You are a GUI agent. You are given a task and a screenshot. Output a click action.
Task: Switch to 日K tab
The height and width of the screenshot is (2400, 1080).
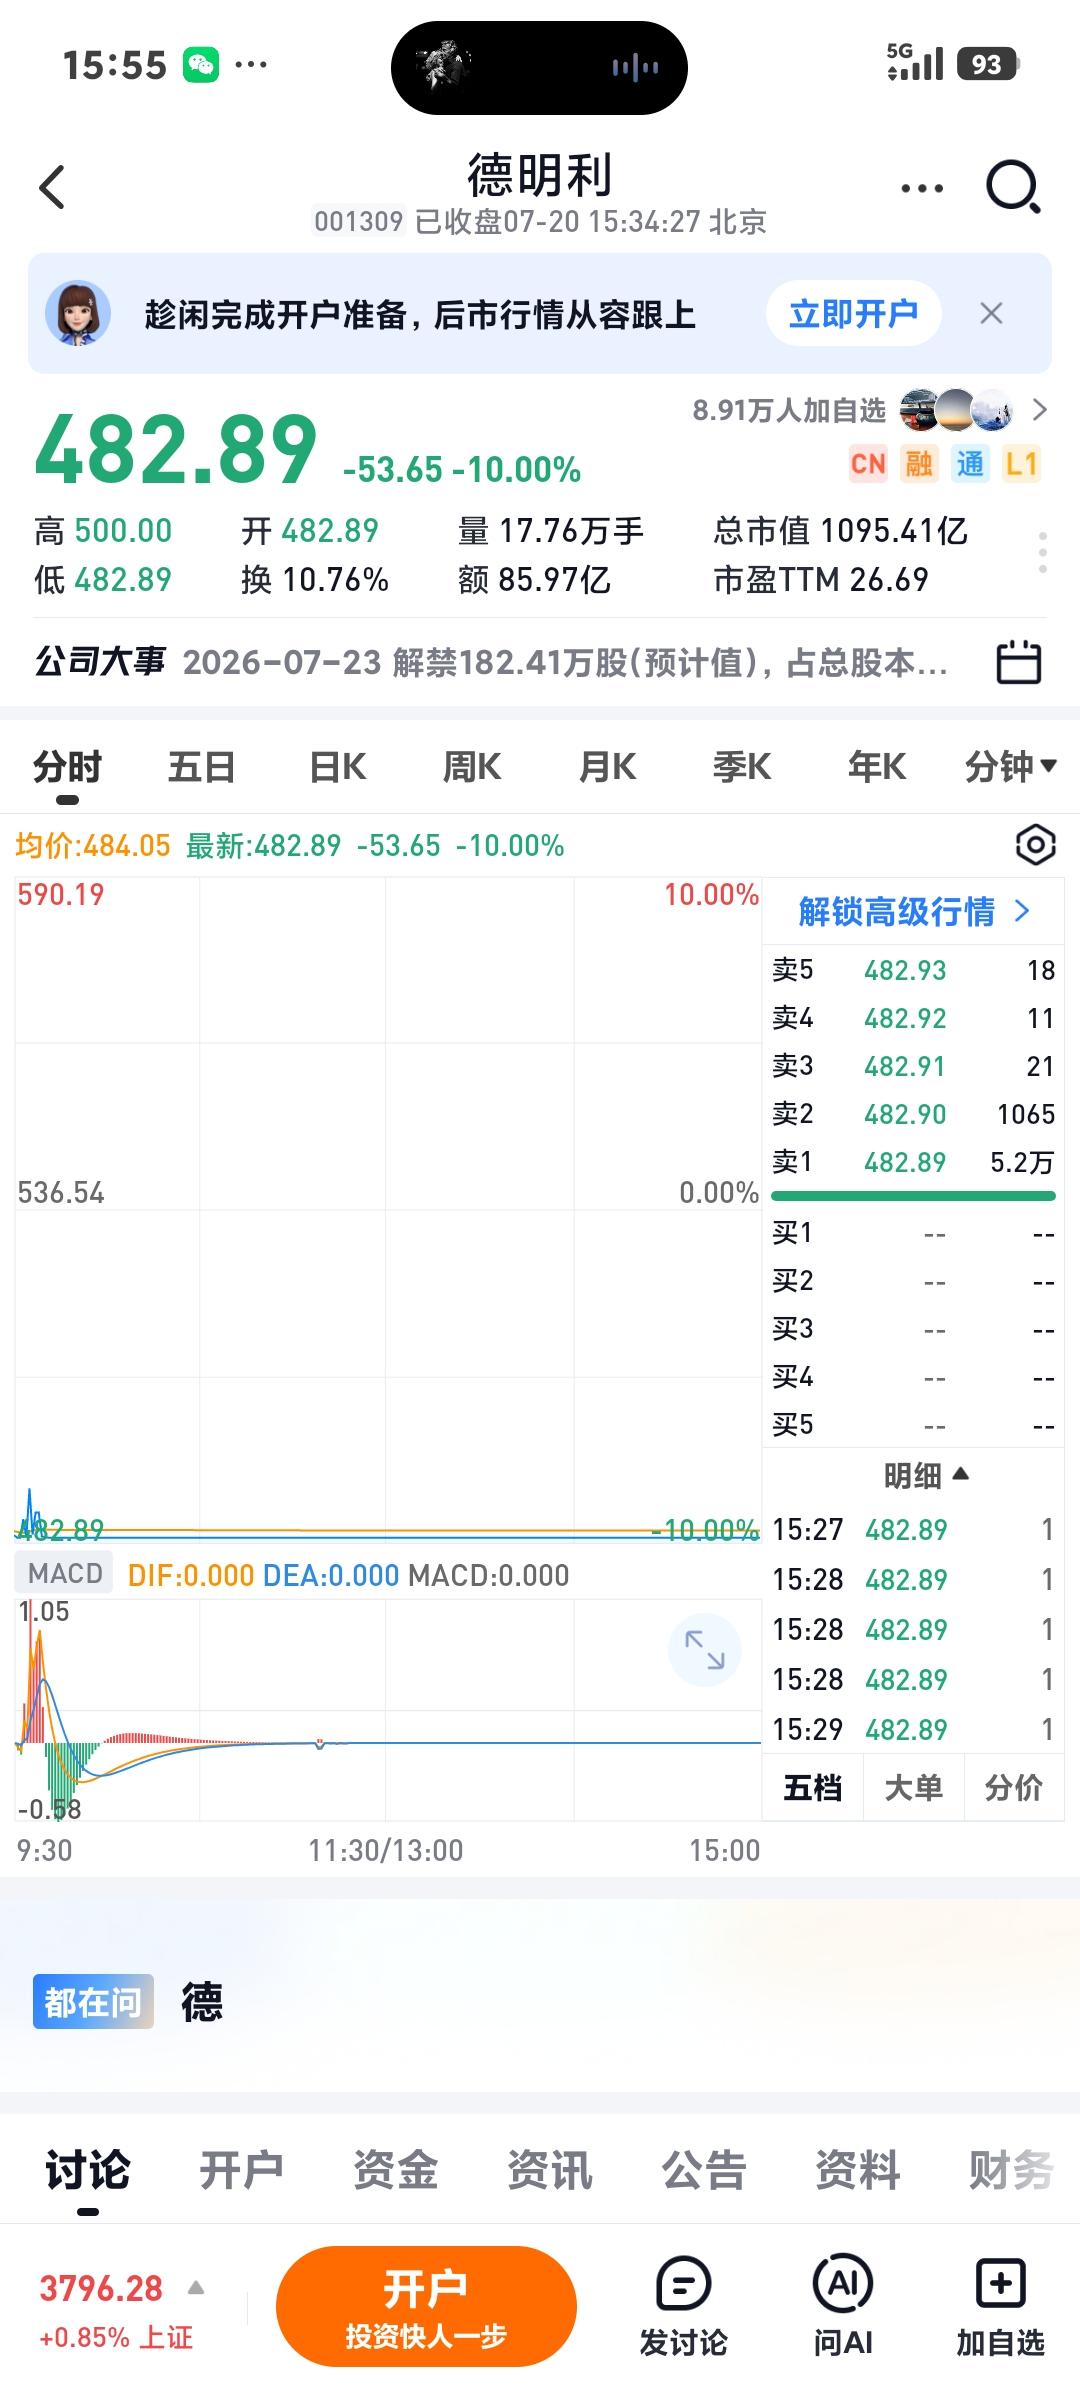(338, 767)
